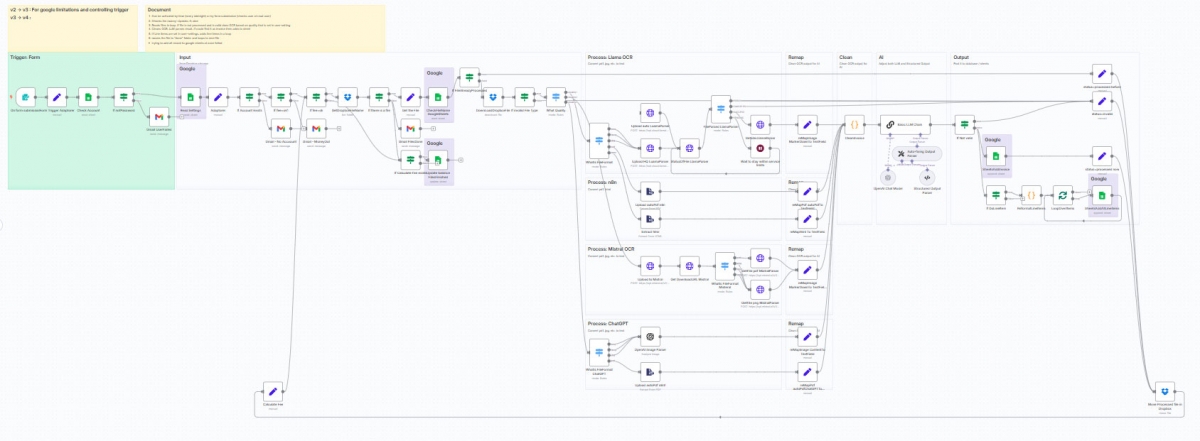Open the Wait to stay within limits node
Screen dimensions: 1200x441
760,149
